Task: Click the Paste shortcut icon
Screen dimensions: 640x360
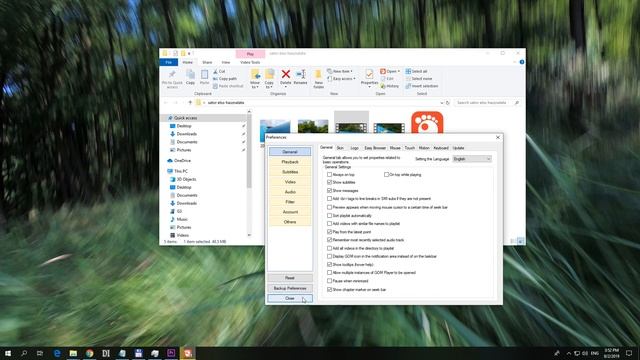Action: pyautogui.click(x=216, y=86)
